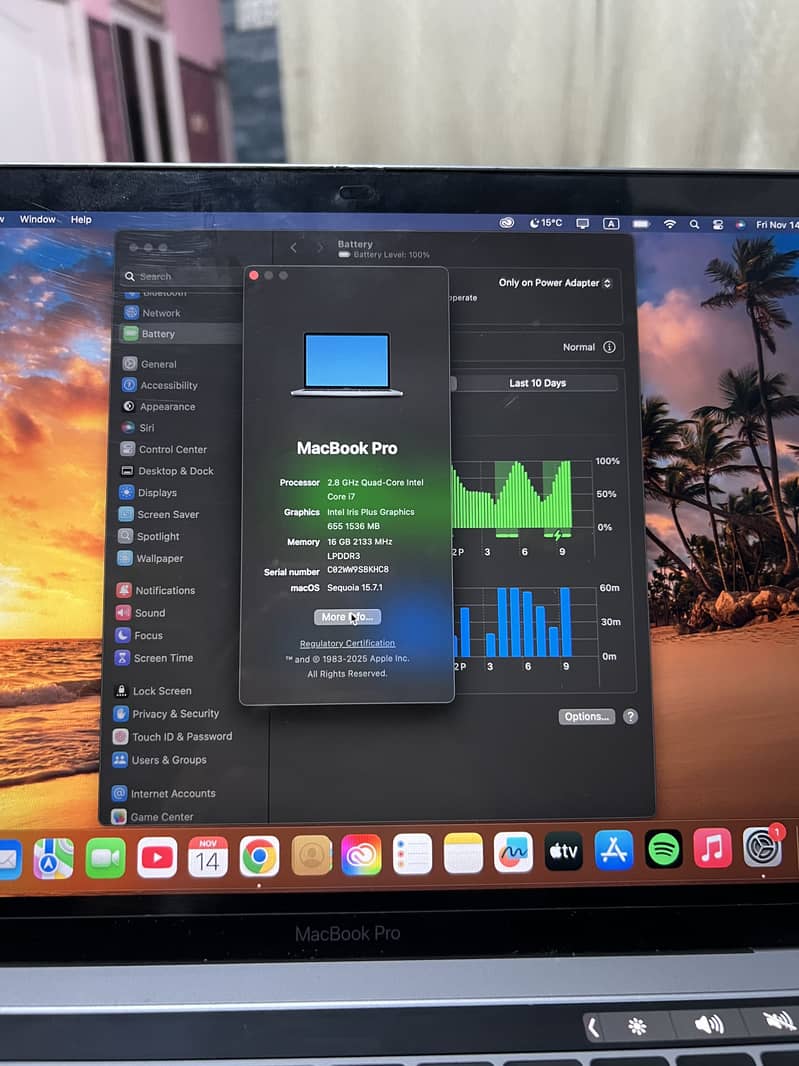Open Control Center in menu bar
This screenshot has width=799, height=1066.
click(x=717, y=224)
